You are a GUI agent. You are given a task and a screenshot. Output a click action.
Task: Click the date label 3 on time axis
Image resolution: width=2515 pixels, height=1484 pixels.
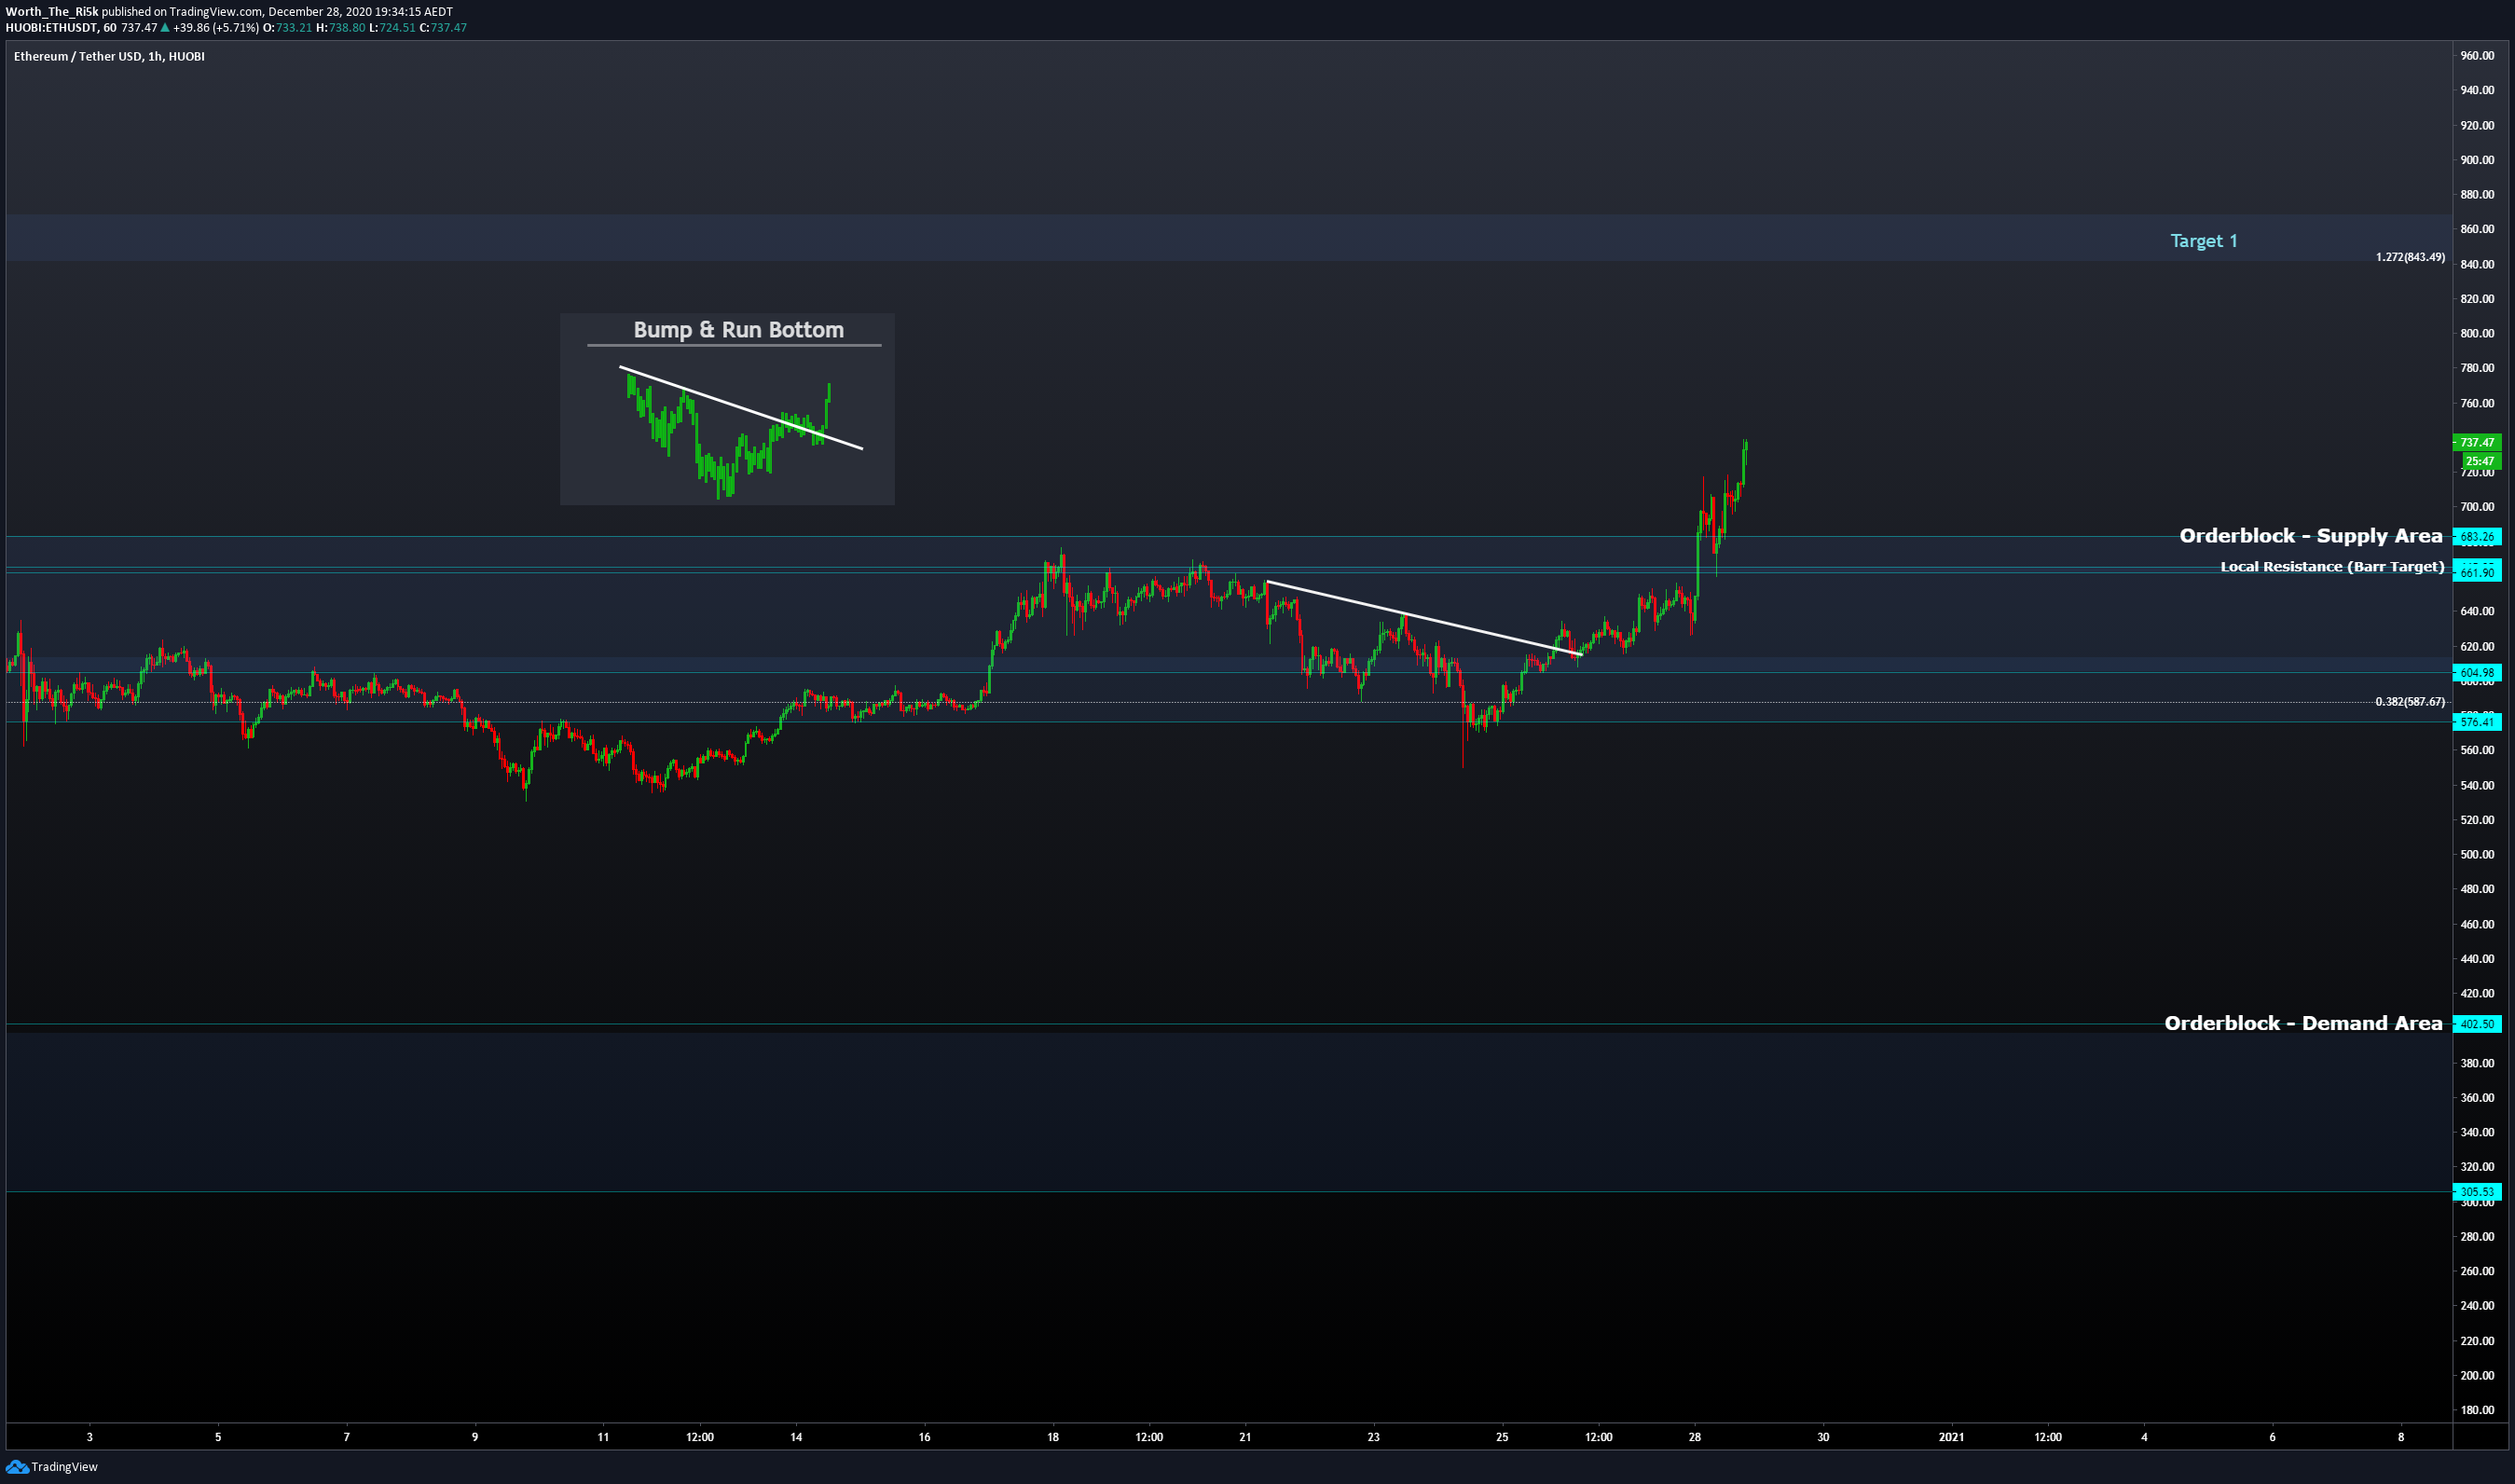click(90, 1437)
